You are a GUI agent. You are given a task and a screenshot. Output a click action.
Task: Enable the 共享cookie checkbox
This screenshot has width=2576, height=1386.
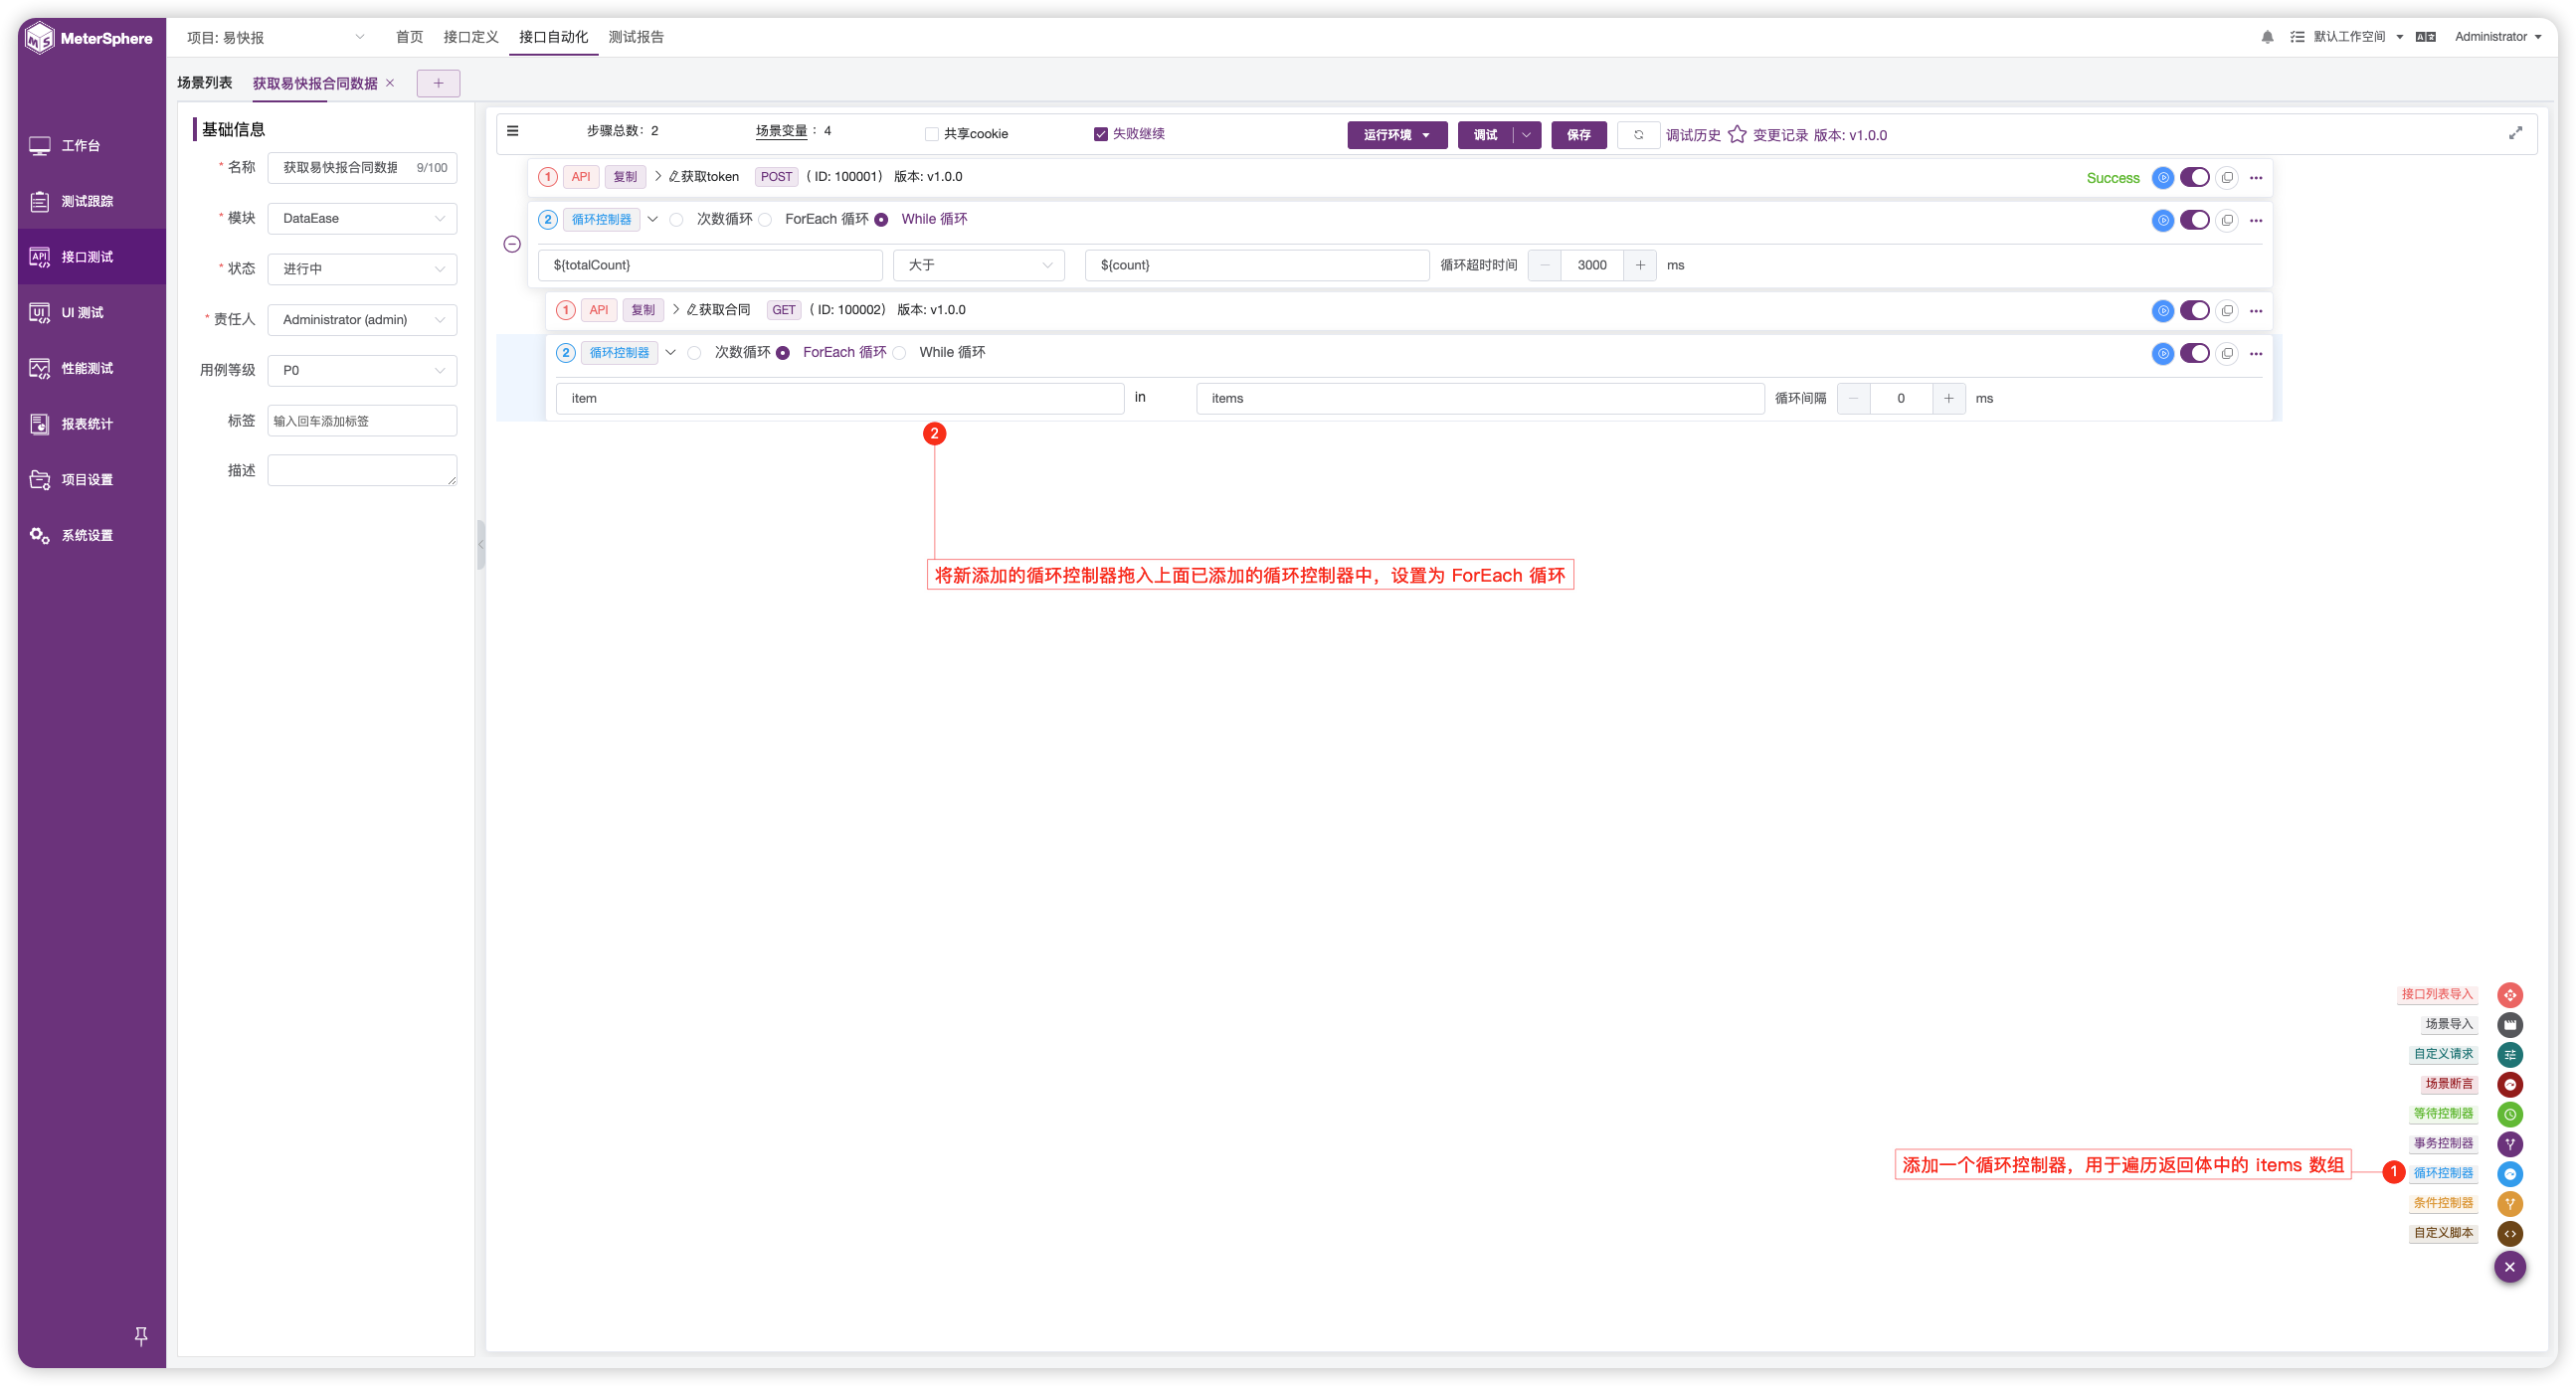coord(931,133)
